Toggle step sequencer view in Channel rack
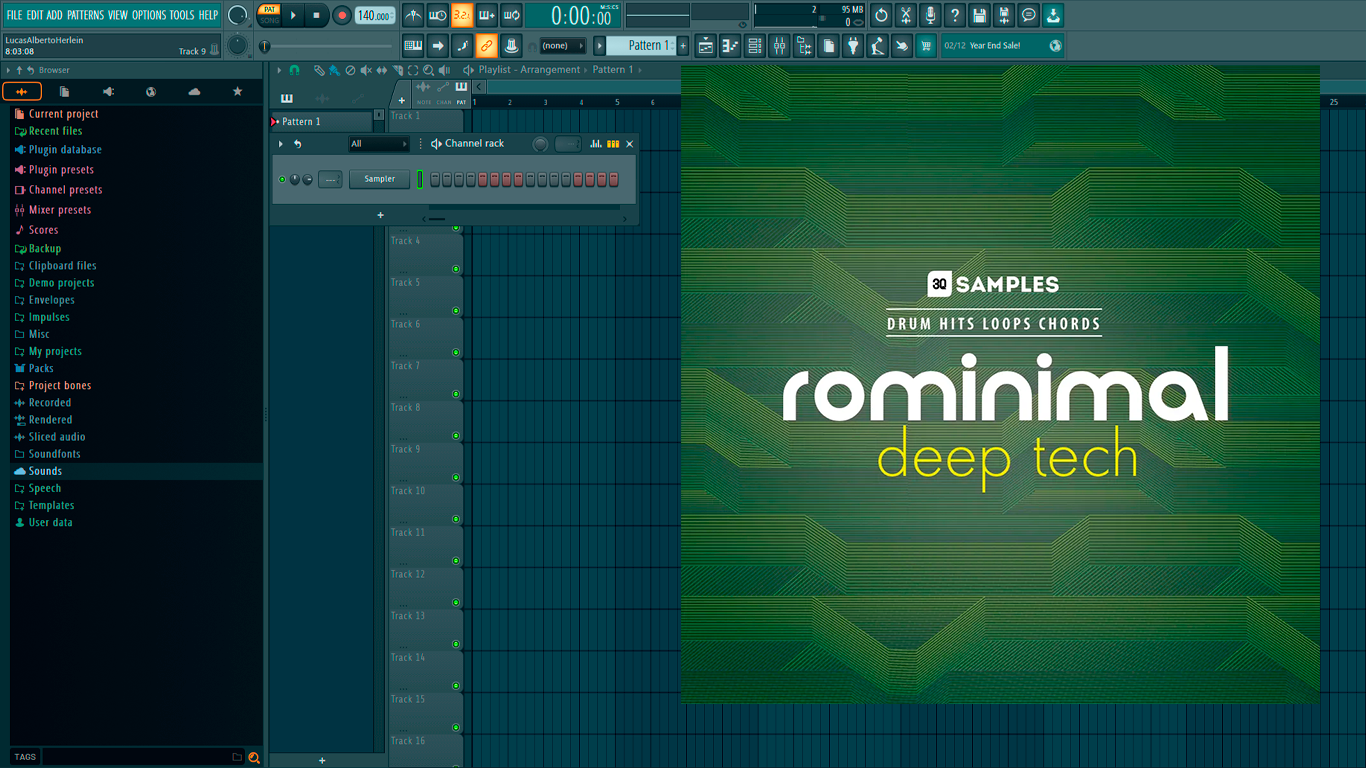Viewport: 1366px width, 768px height. (613, 144)
